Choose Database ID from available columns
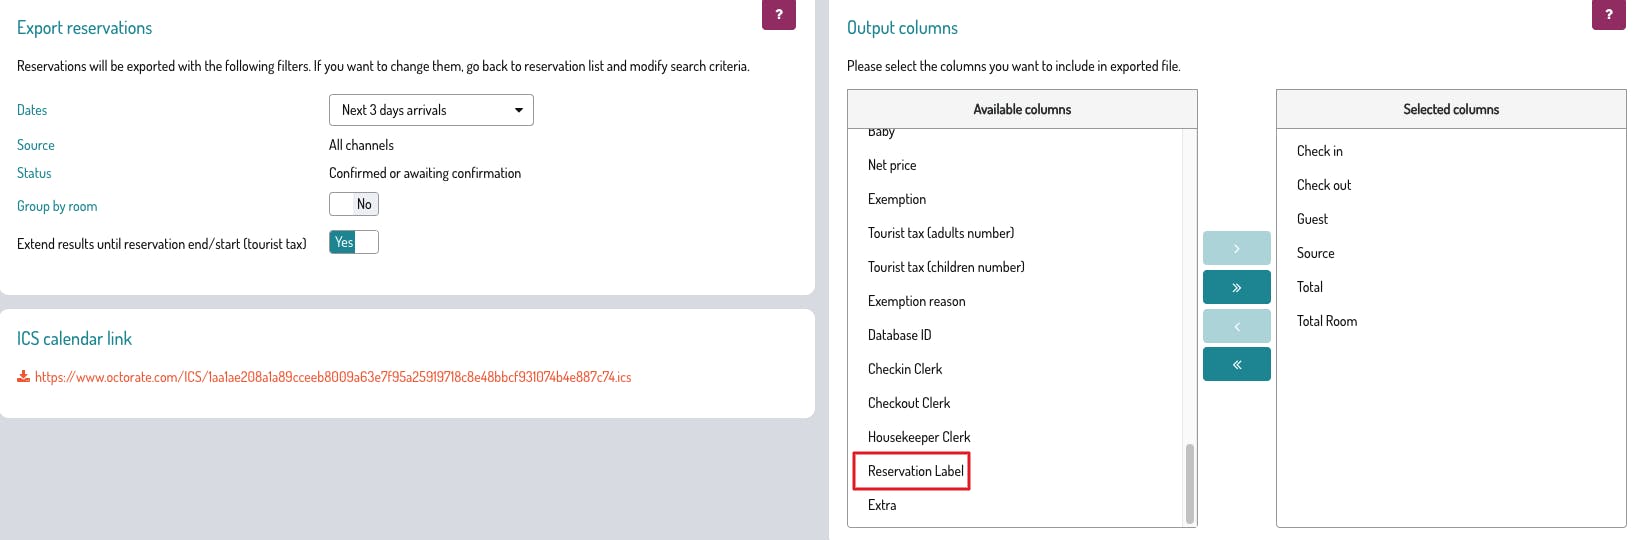Viewport: 1637px width, 540px height. click(899, 335)
